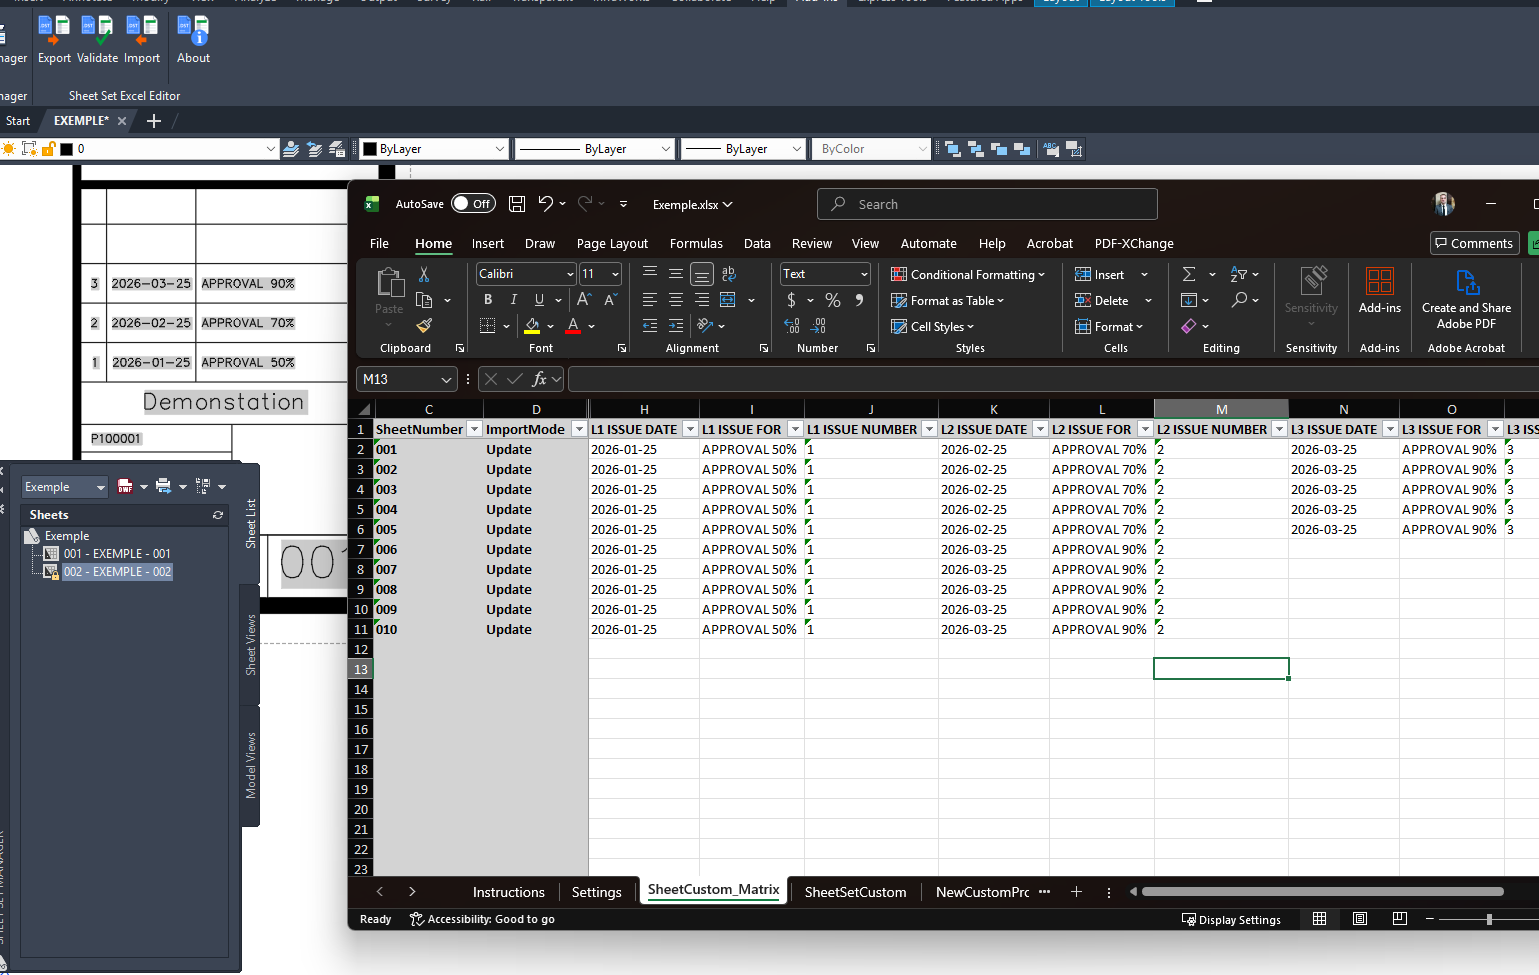This screenshot has height=975, width=1539.
Task: Click the Wrap Text icon
Action: [728, 274]
